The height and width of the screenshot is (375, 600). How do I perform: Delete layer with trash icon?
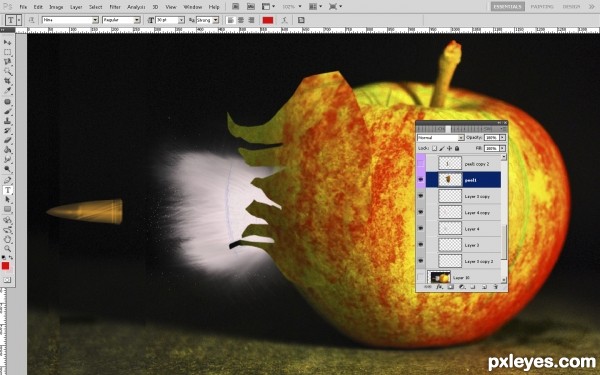(496, 287)
